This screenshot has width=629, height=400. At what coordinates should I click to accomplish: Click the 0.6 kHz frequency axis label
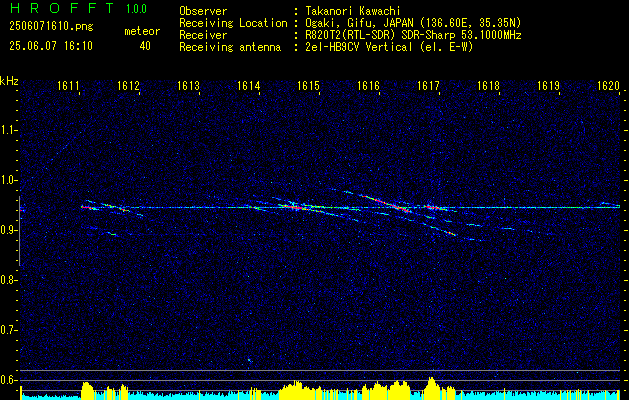click(8, 380)
